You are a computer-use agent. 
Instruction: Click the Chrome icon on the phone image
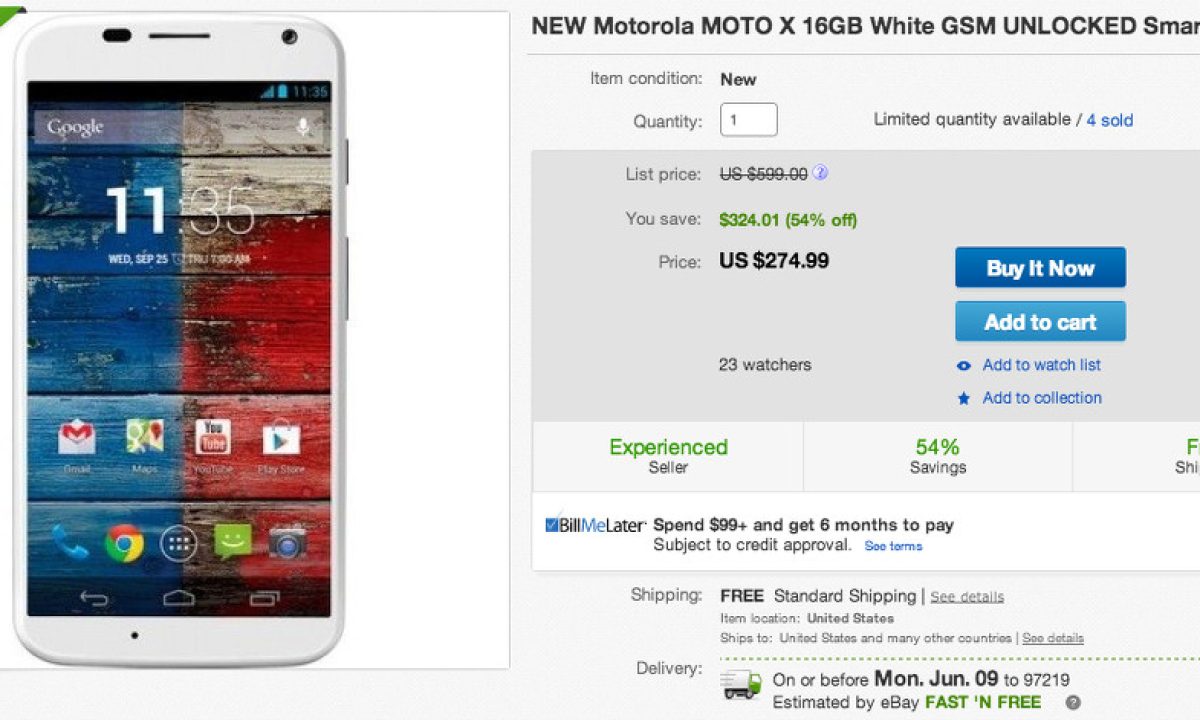(124, 543)
